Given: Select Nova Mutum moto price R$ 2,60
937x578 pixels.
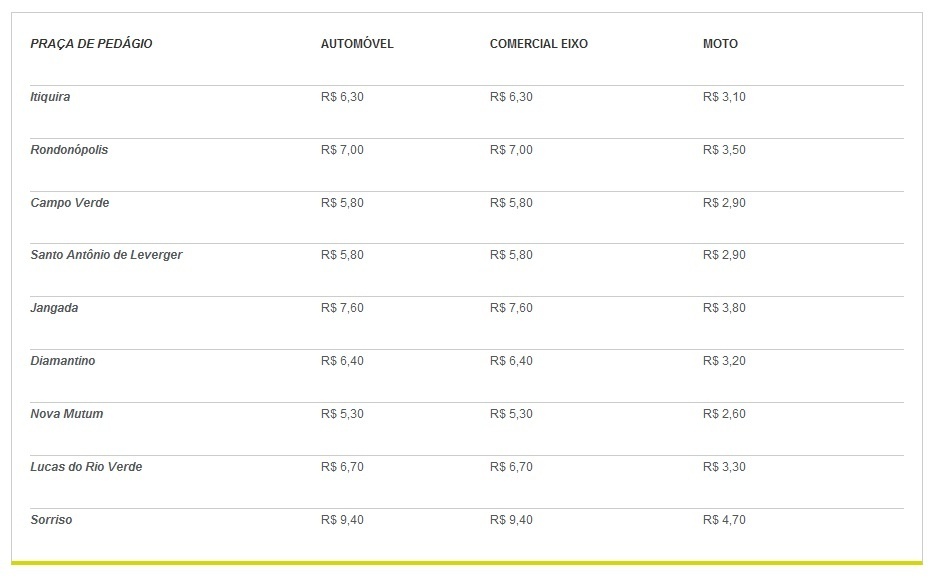Looking at the screenshot, I should (x=724, y=414).
